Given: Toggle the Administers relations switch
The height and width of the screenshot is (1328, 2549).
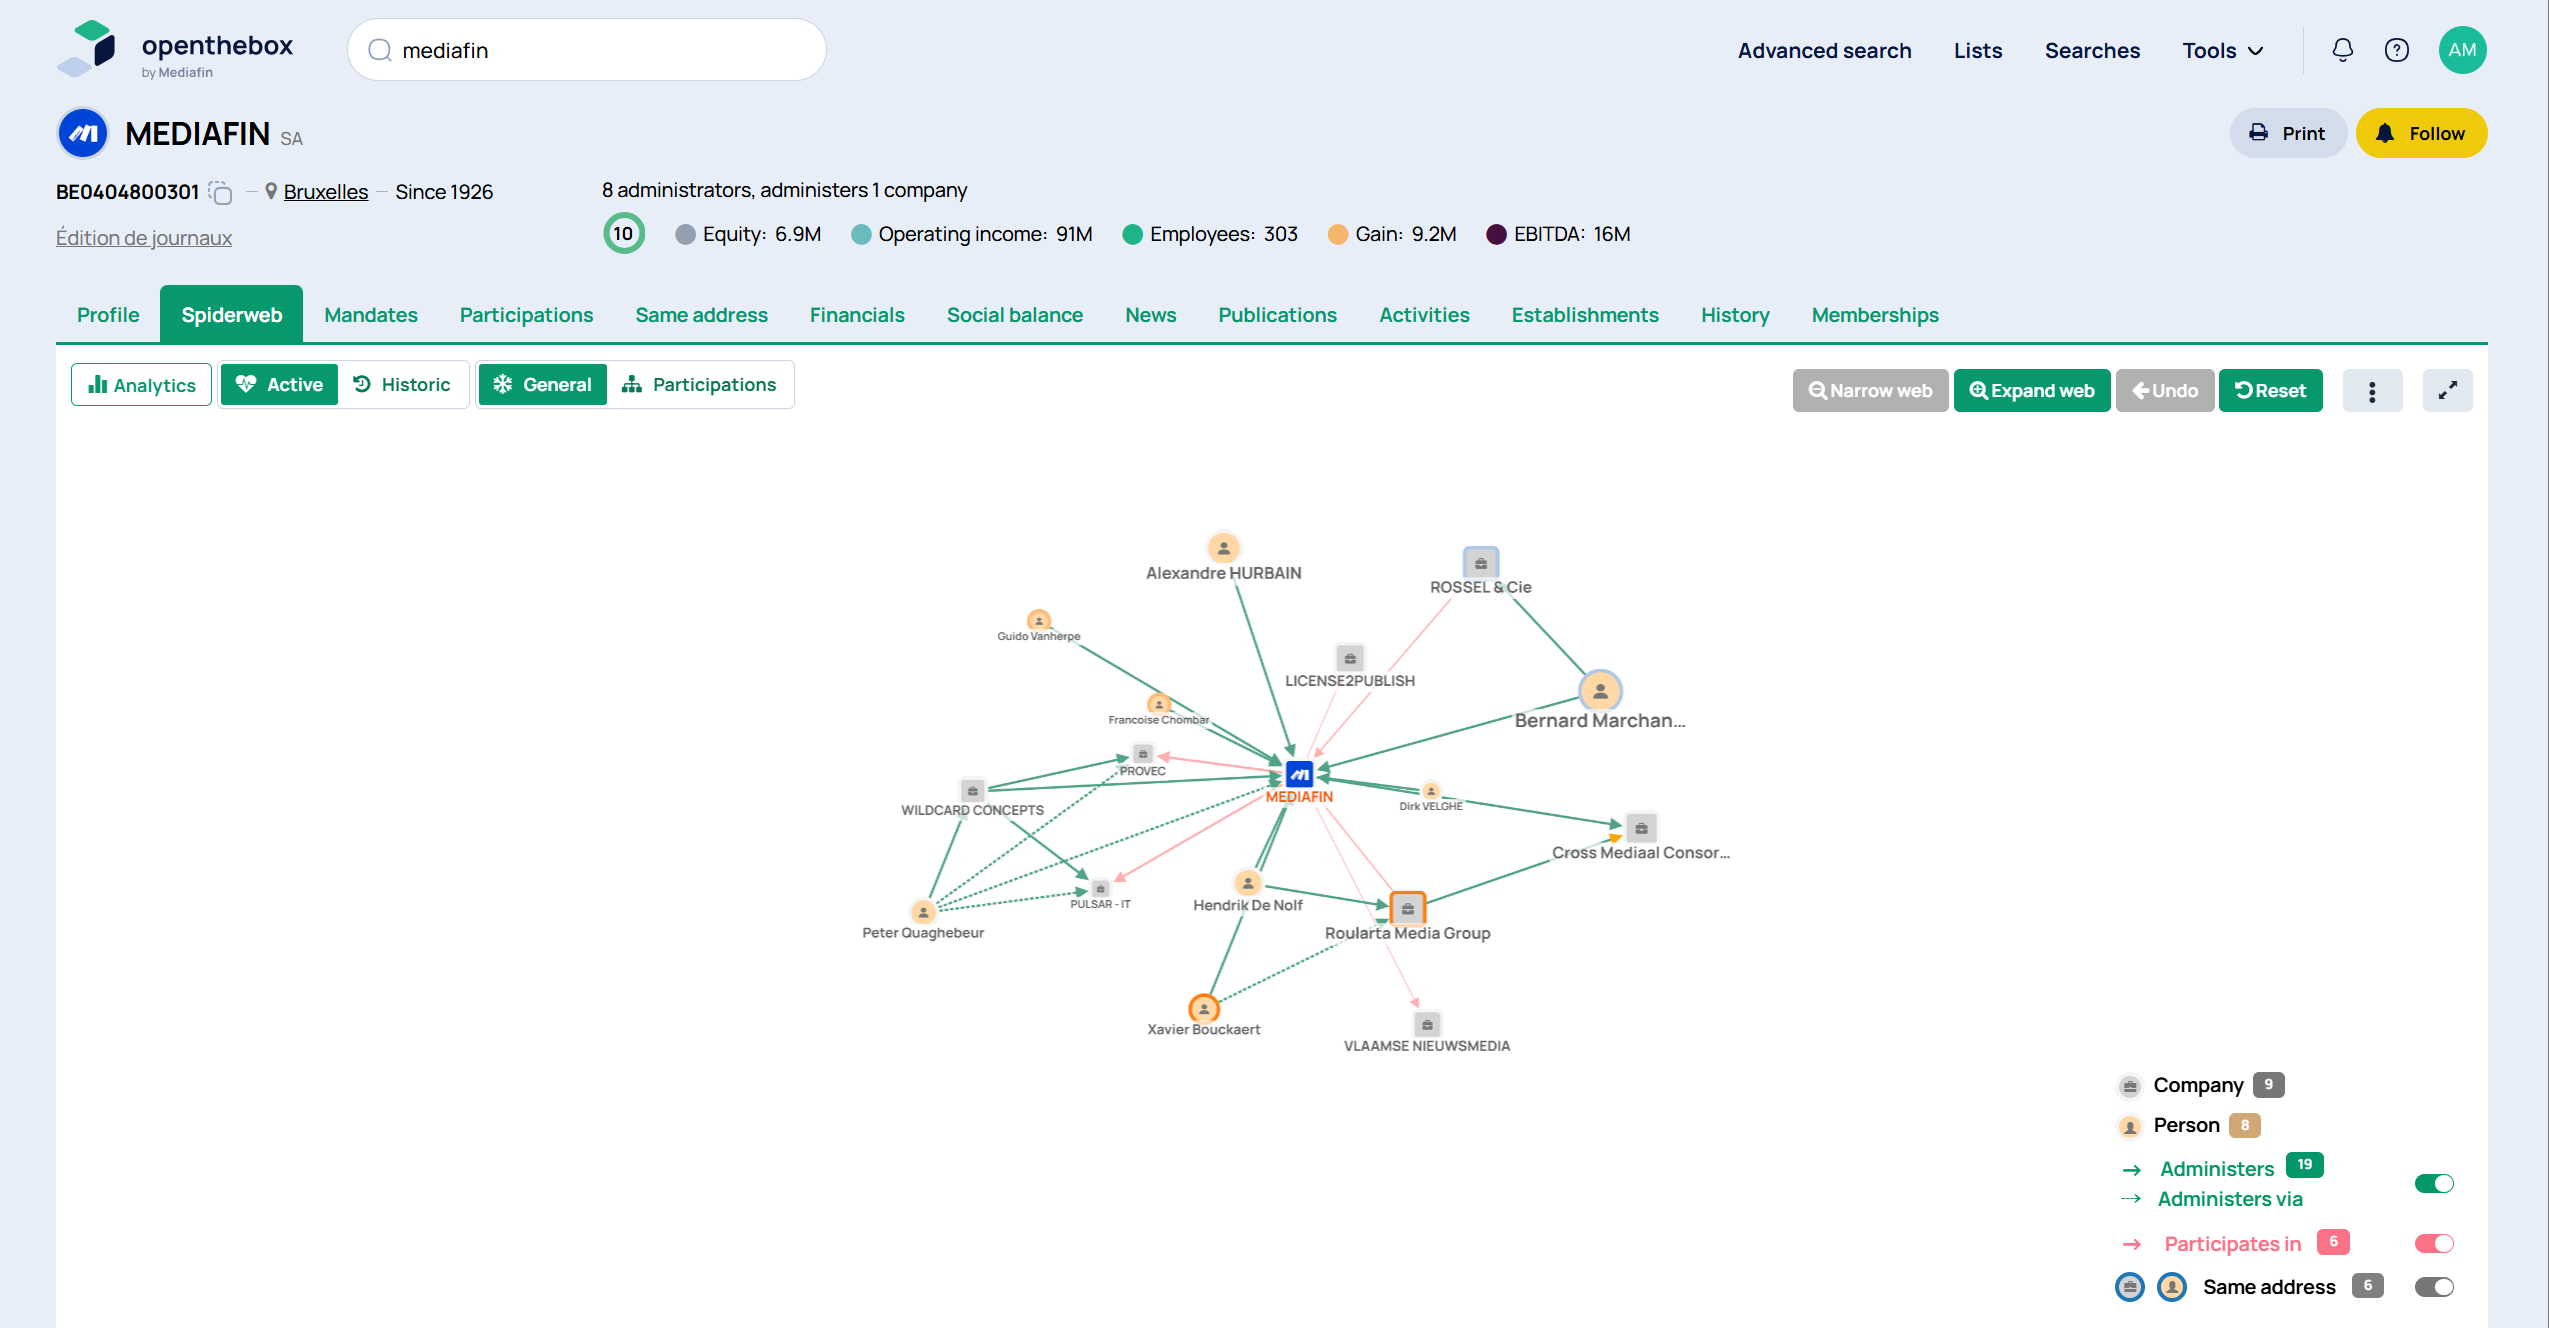Looking at the screenshot, I should click(x=2433, y=1183).
